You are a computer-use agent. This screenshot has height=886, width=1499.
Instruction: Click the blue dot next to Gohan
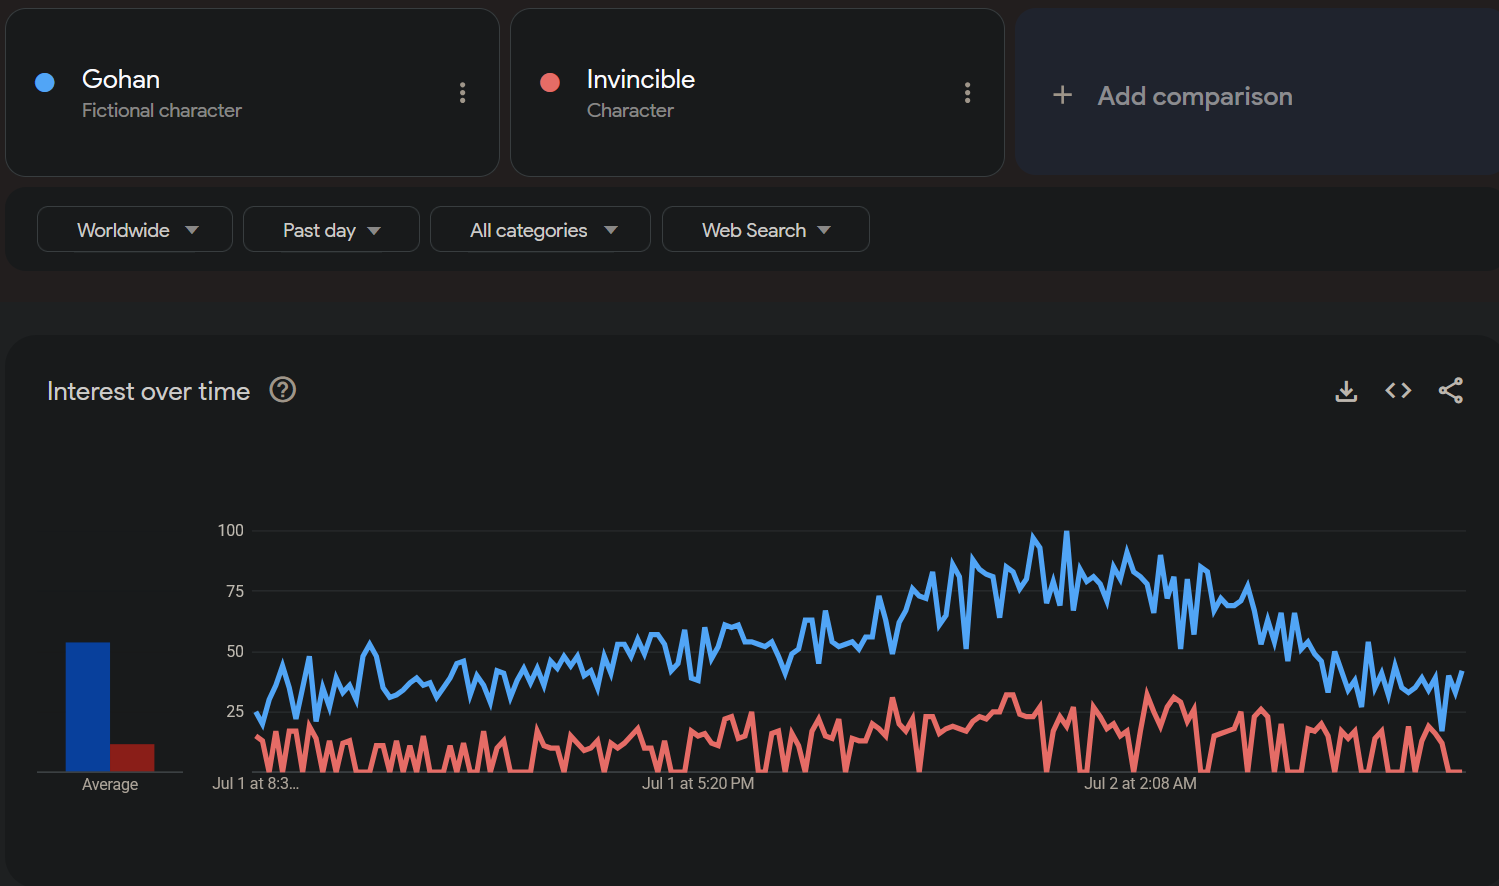pyautogui.click(x=44, y=82)
